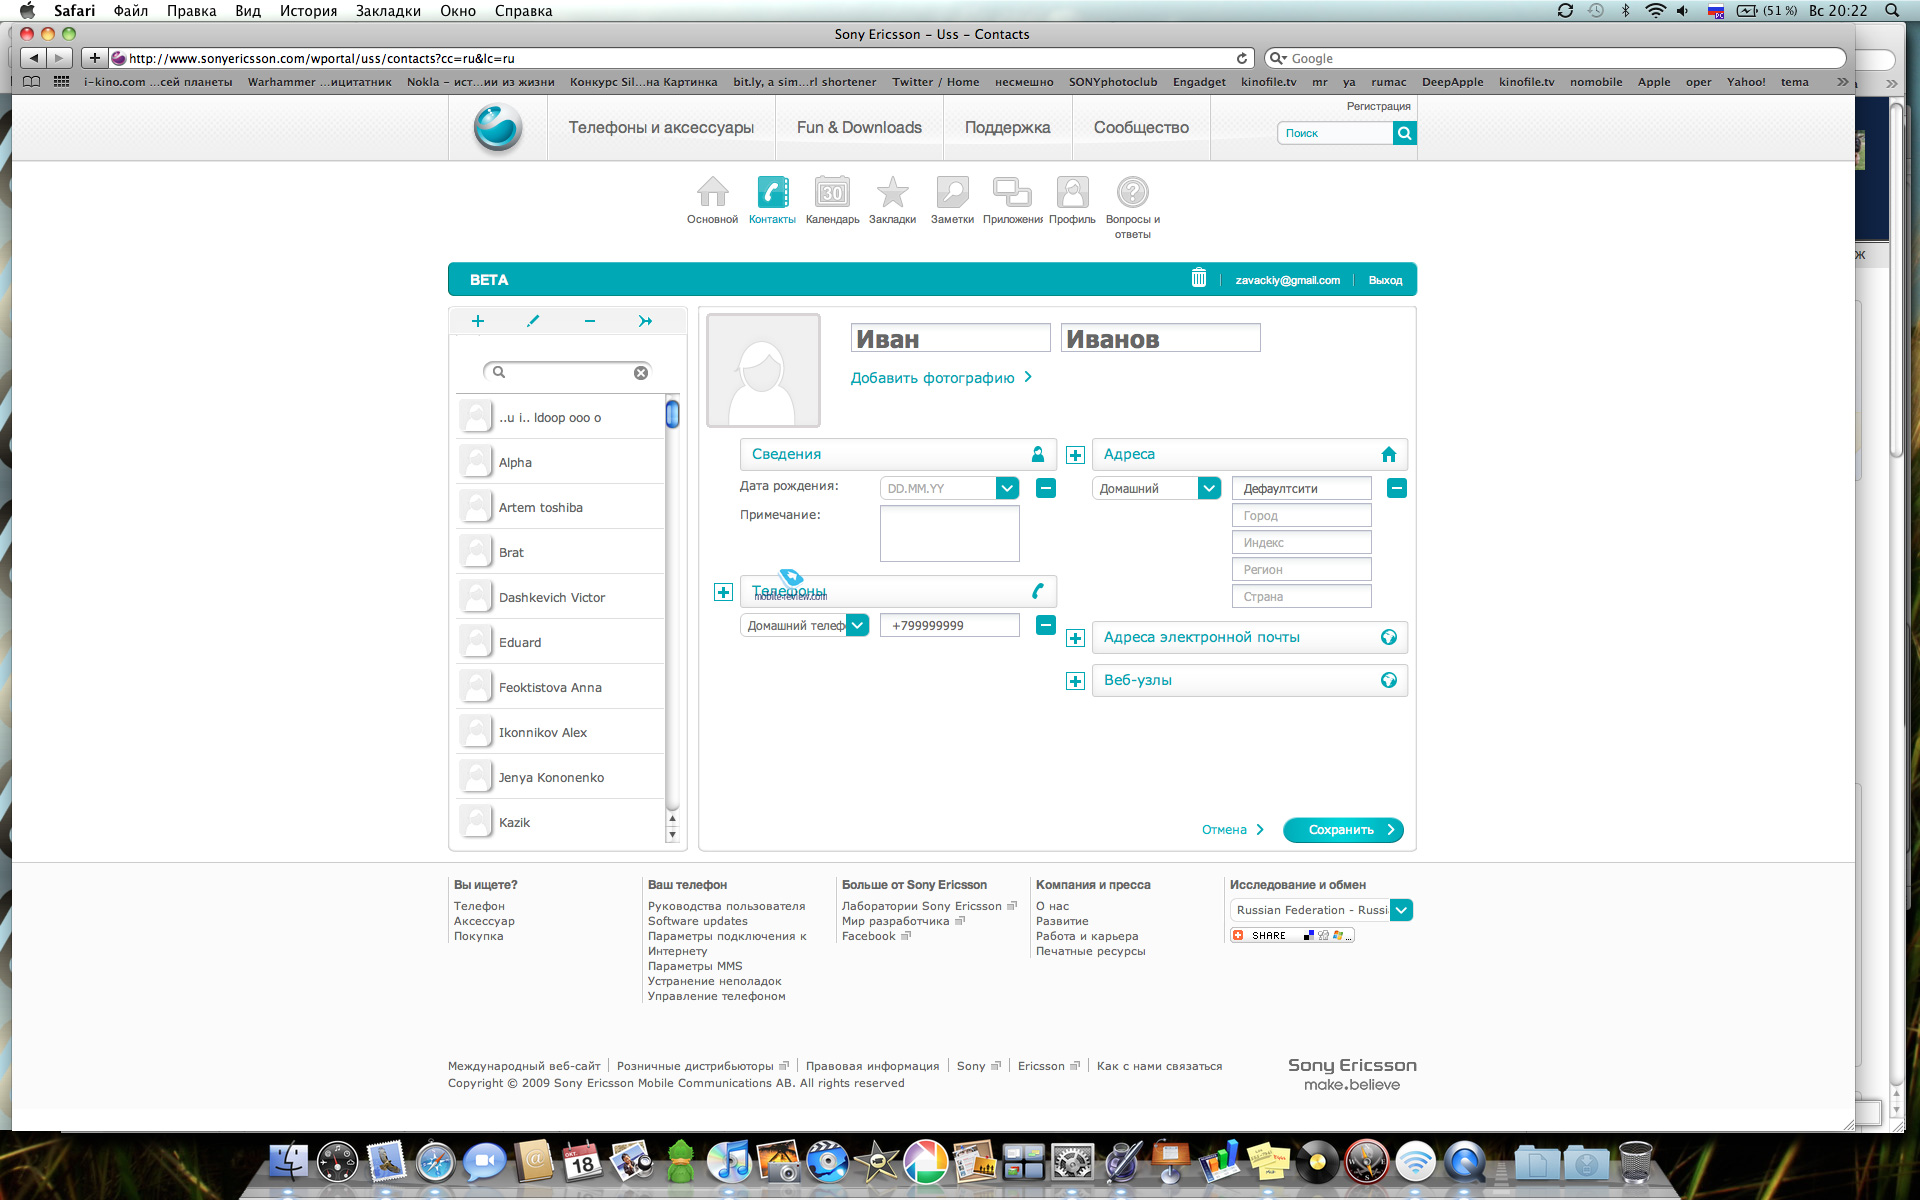Click the Выход logout link
This screenshot has height=1200, width=1920.
(x=1385, y=280)
